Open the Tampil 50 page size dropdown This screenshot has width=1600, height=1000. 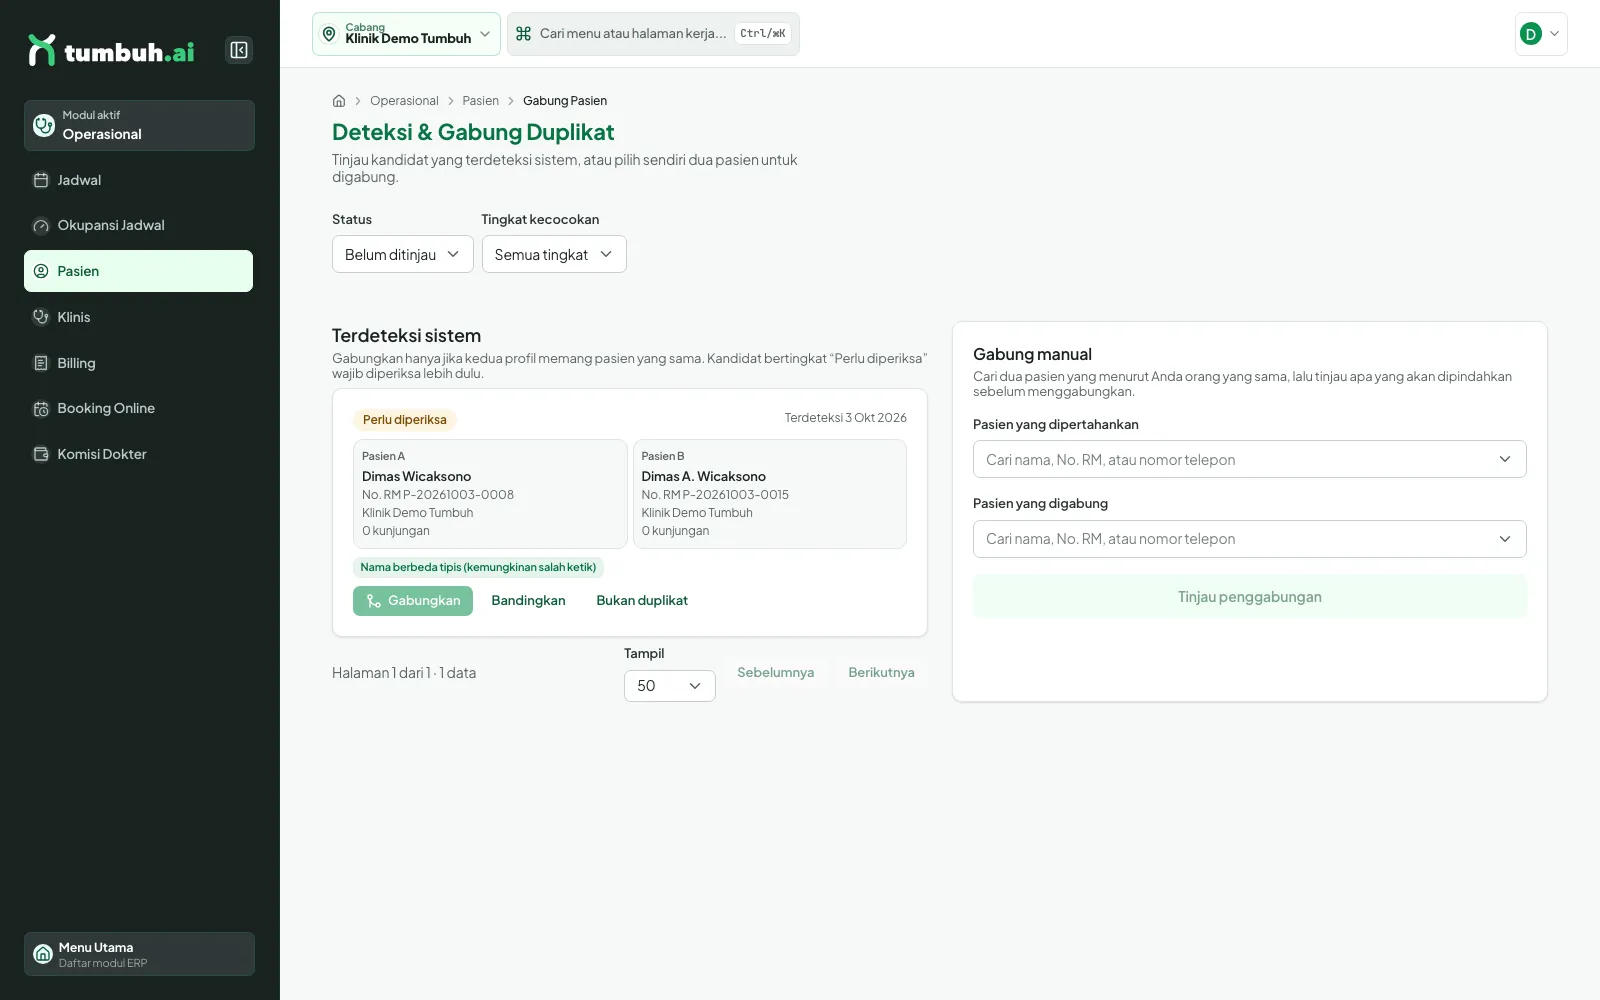point(670,686)
